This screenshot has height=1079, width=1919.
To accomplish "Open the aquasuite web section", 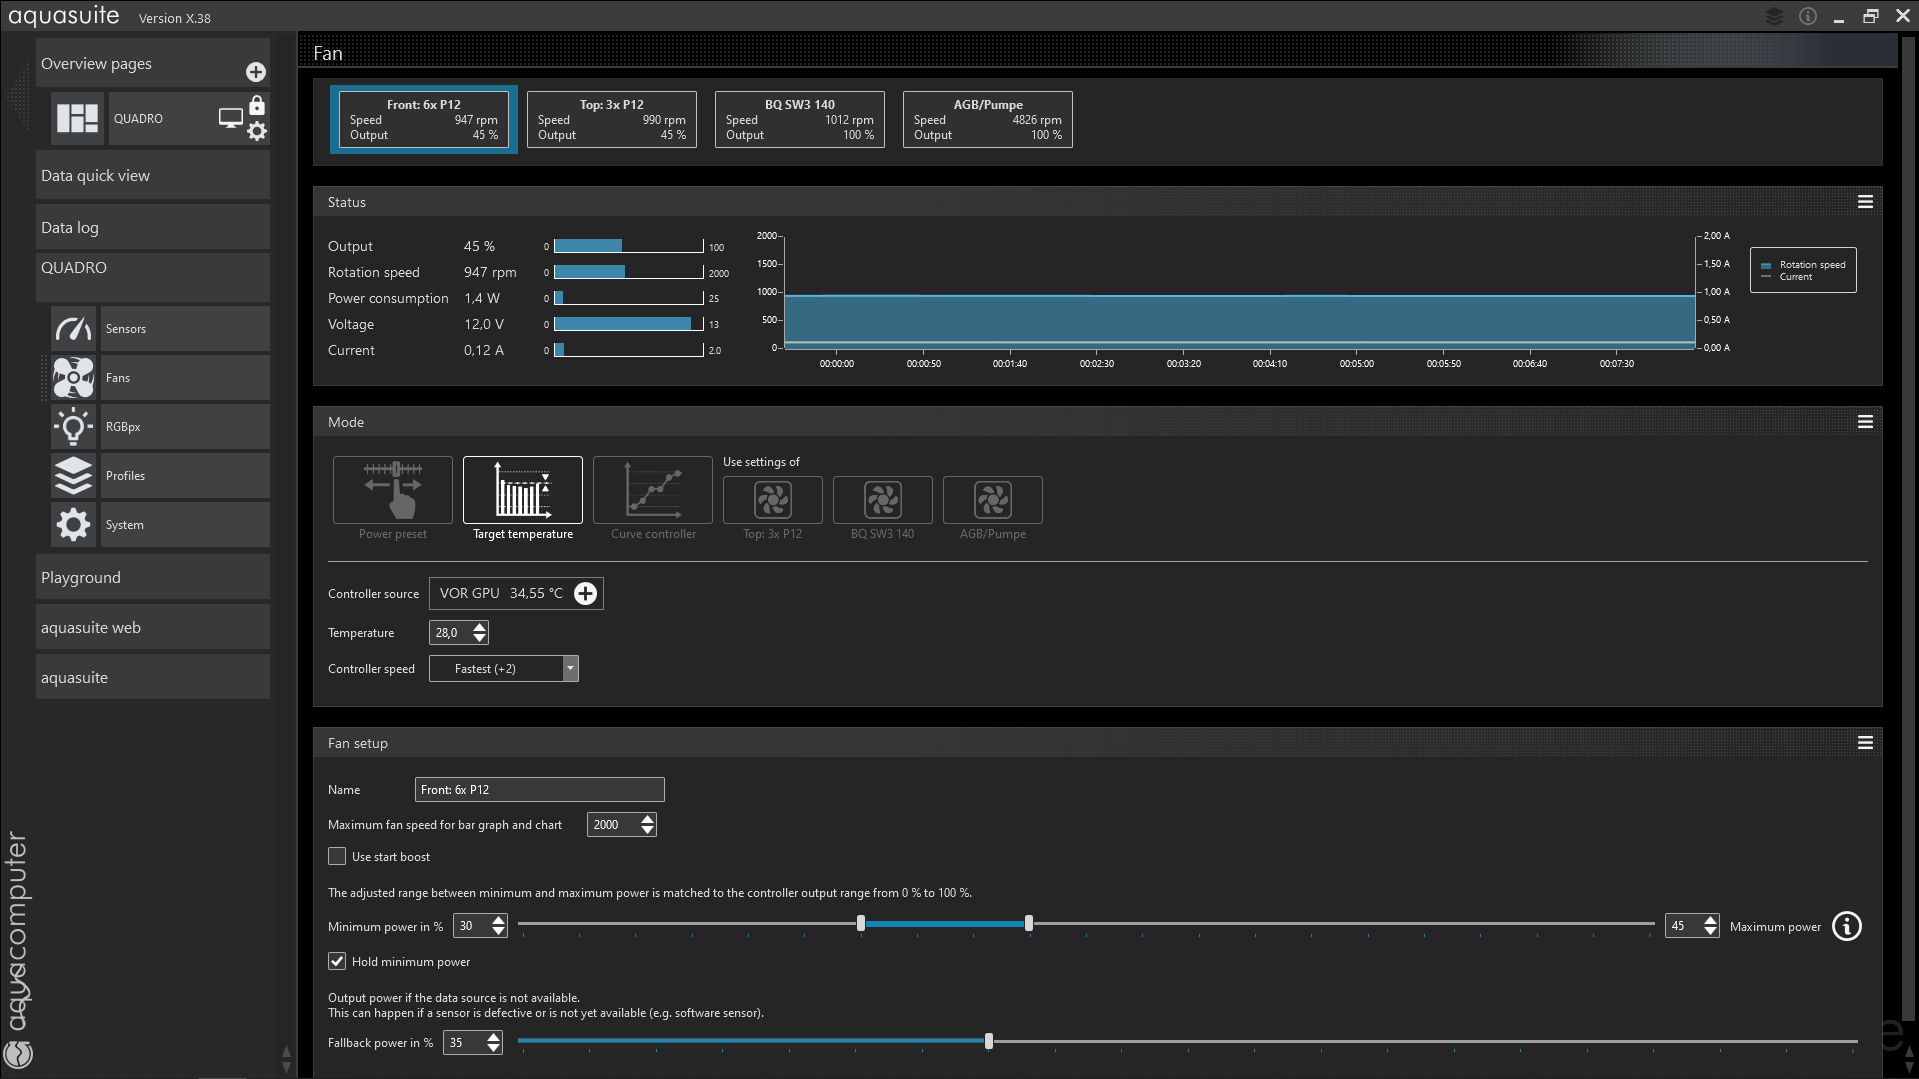I will point(153,627).
